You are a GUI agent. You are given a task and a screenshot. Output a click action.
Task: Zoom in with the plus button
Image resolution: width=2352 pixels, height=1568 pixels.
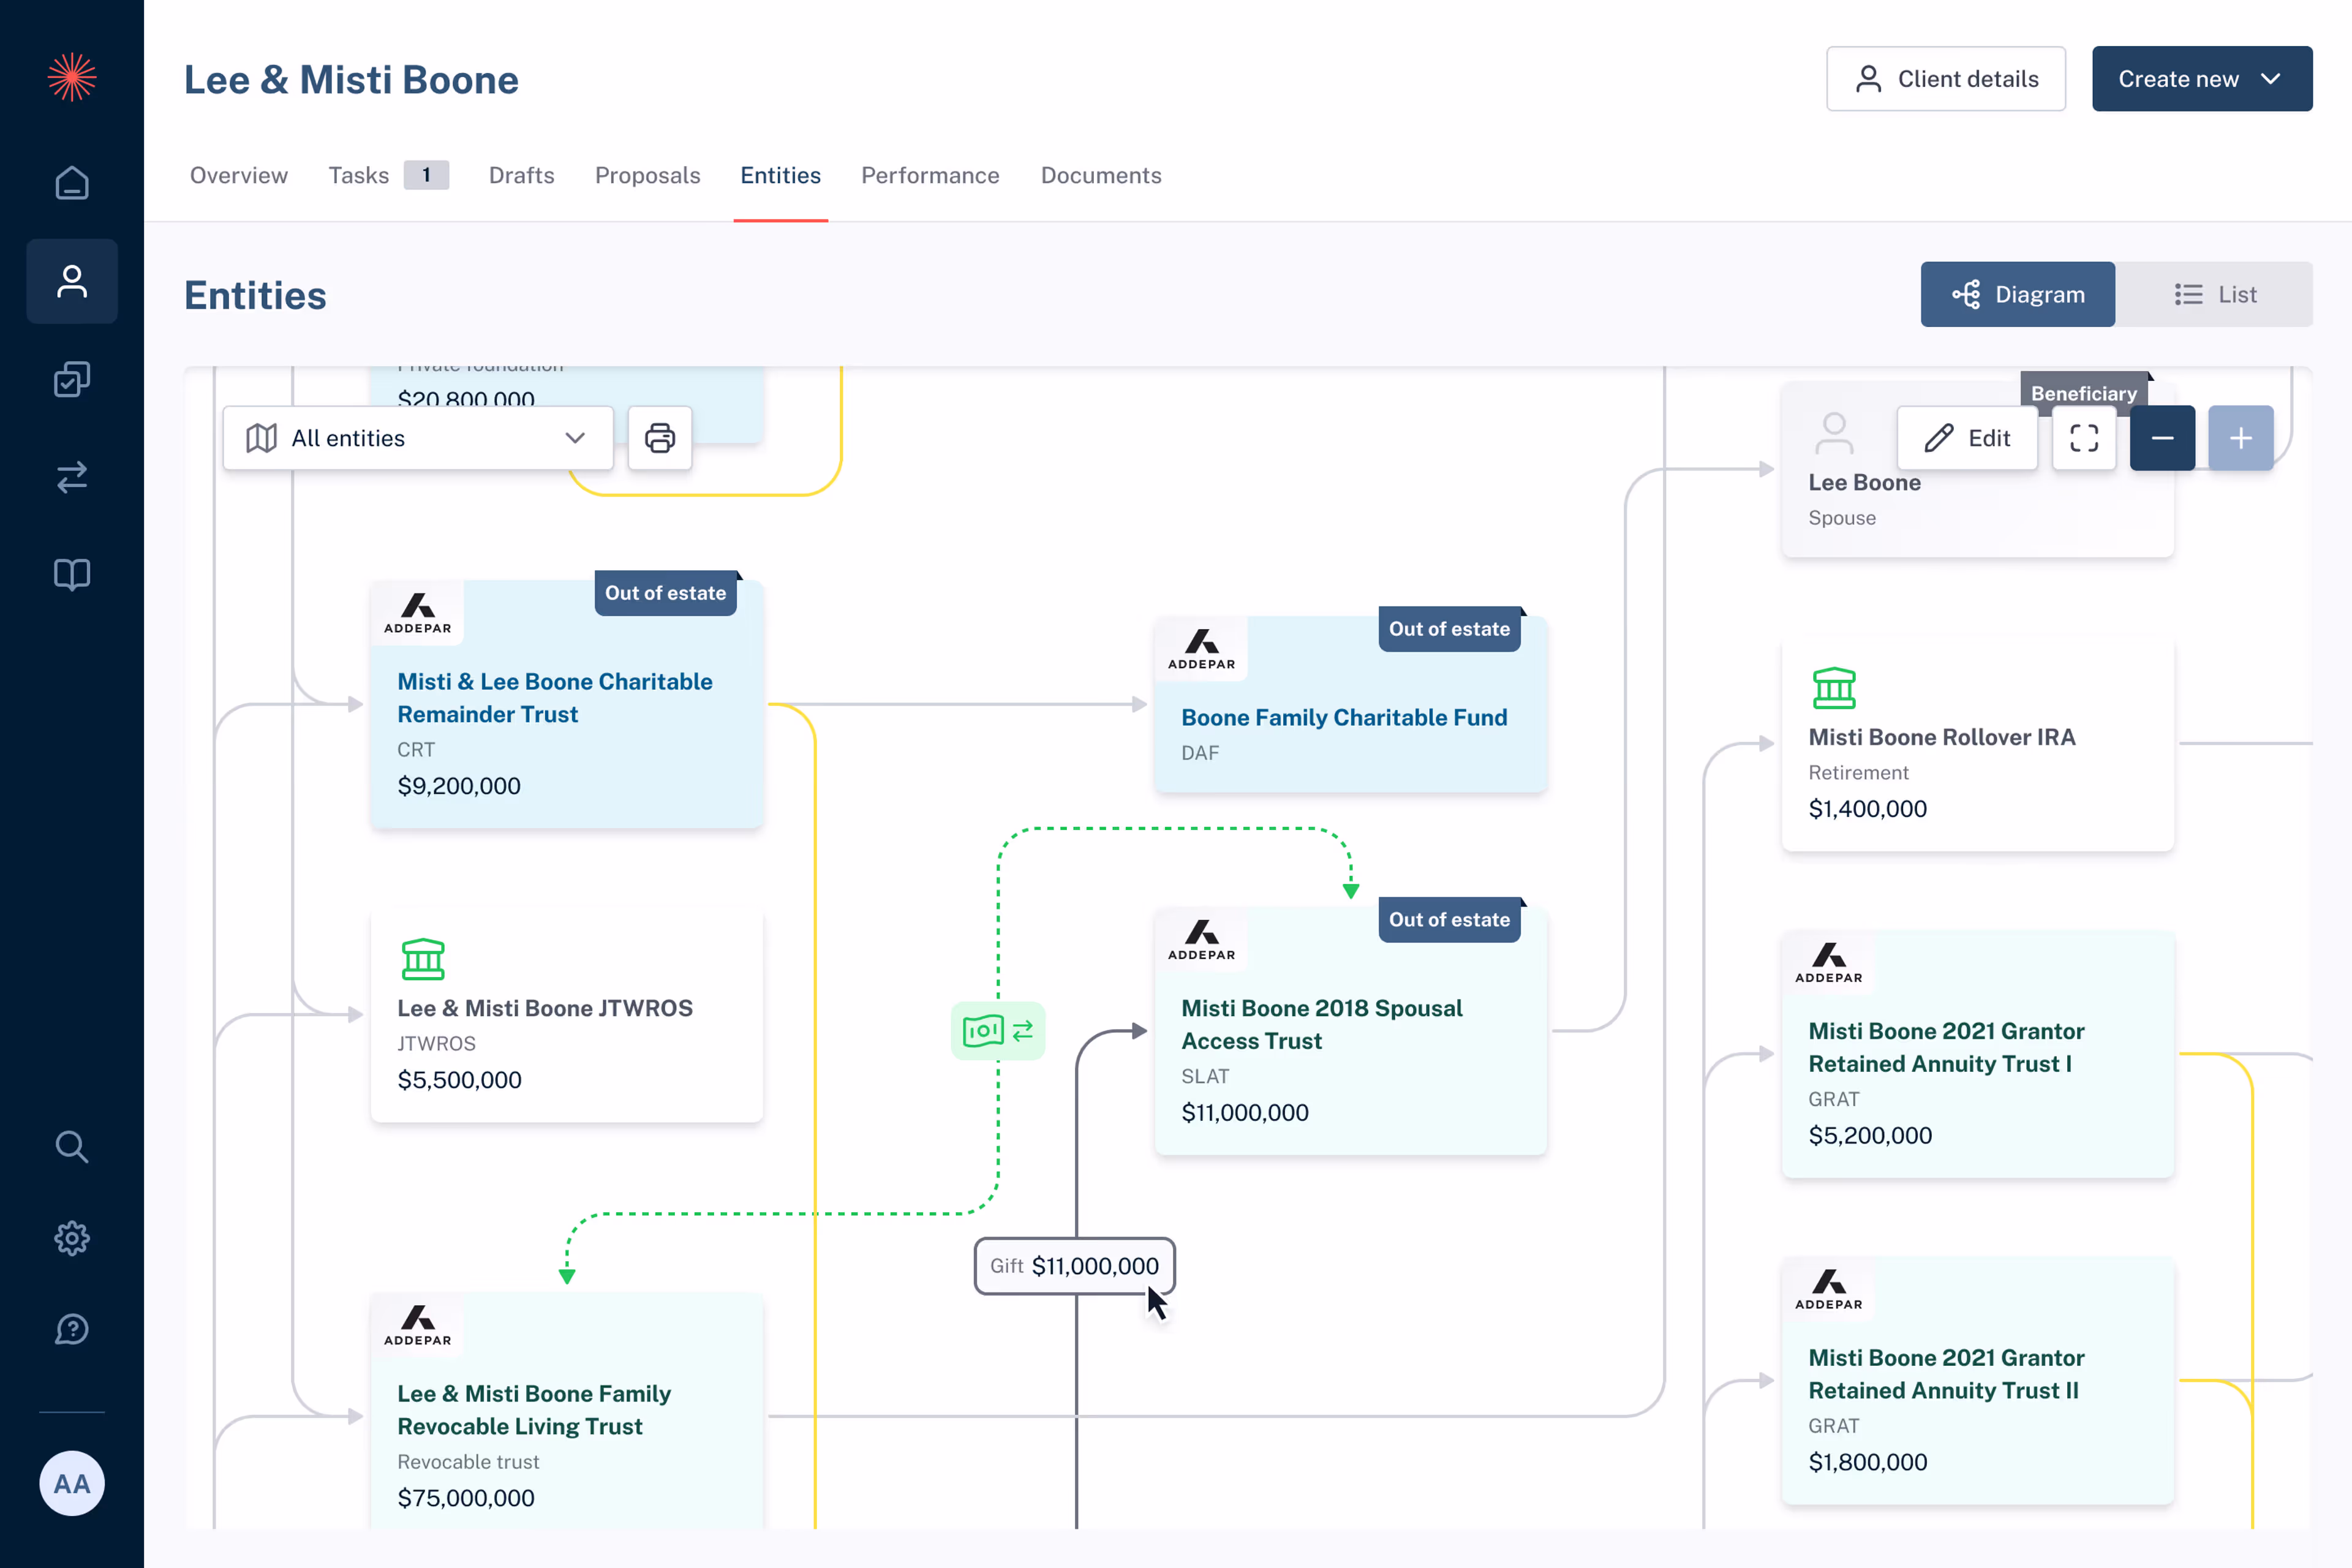point(2241,438)
